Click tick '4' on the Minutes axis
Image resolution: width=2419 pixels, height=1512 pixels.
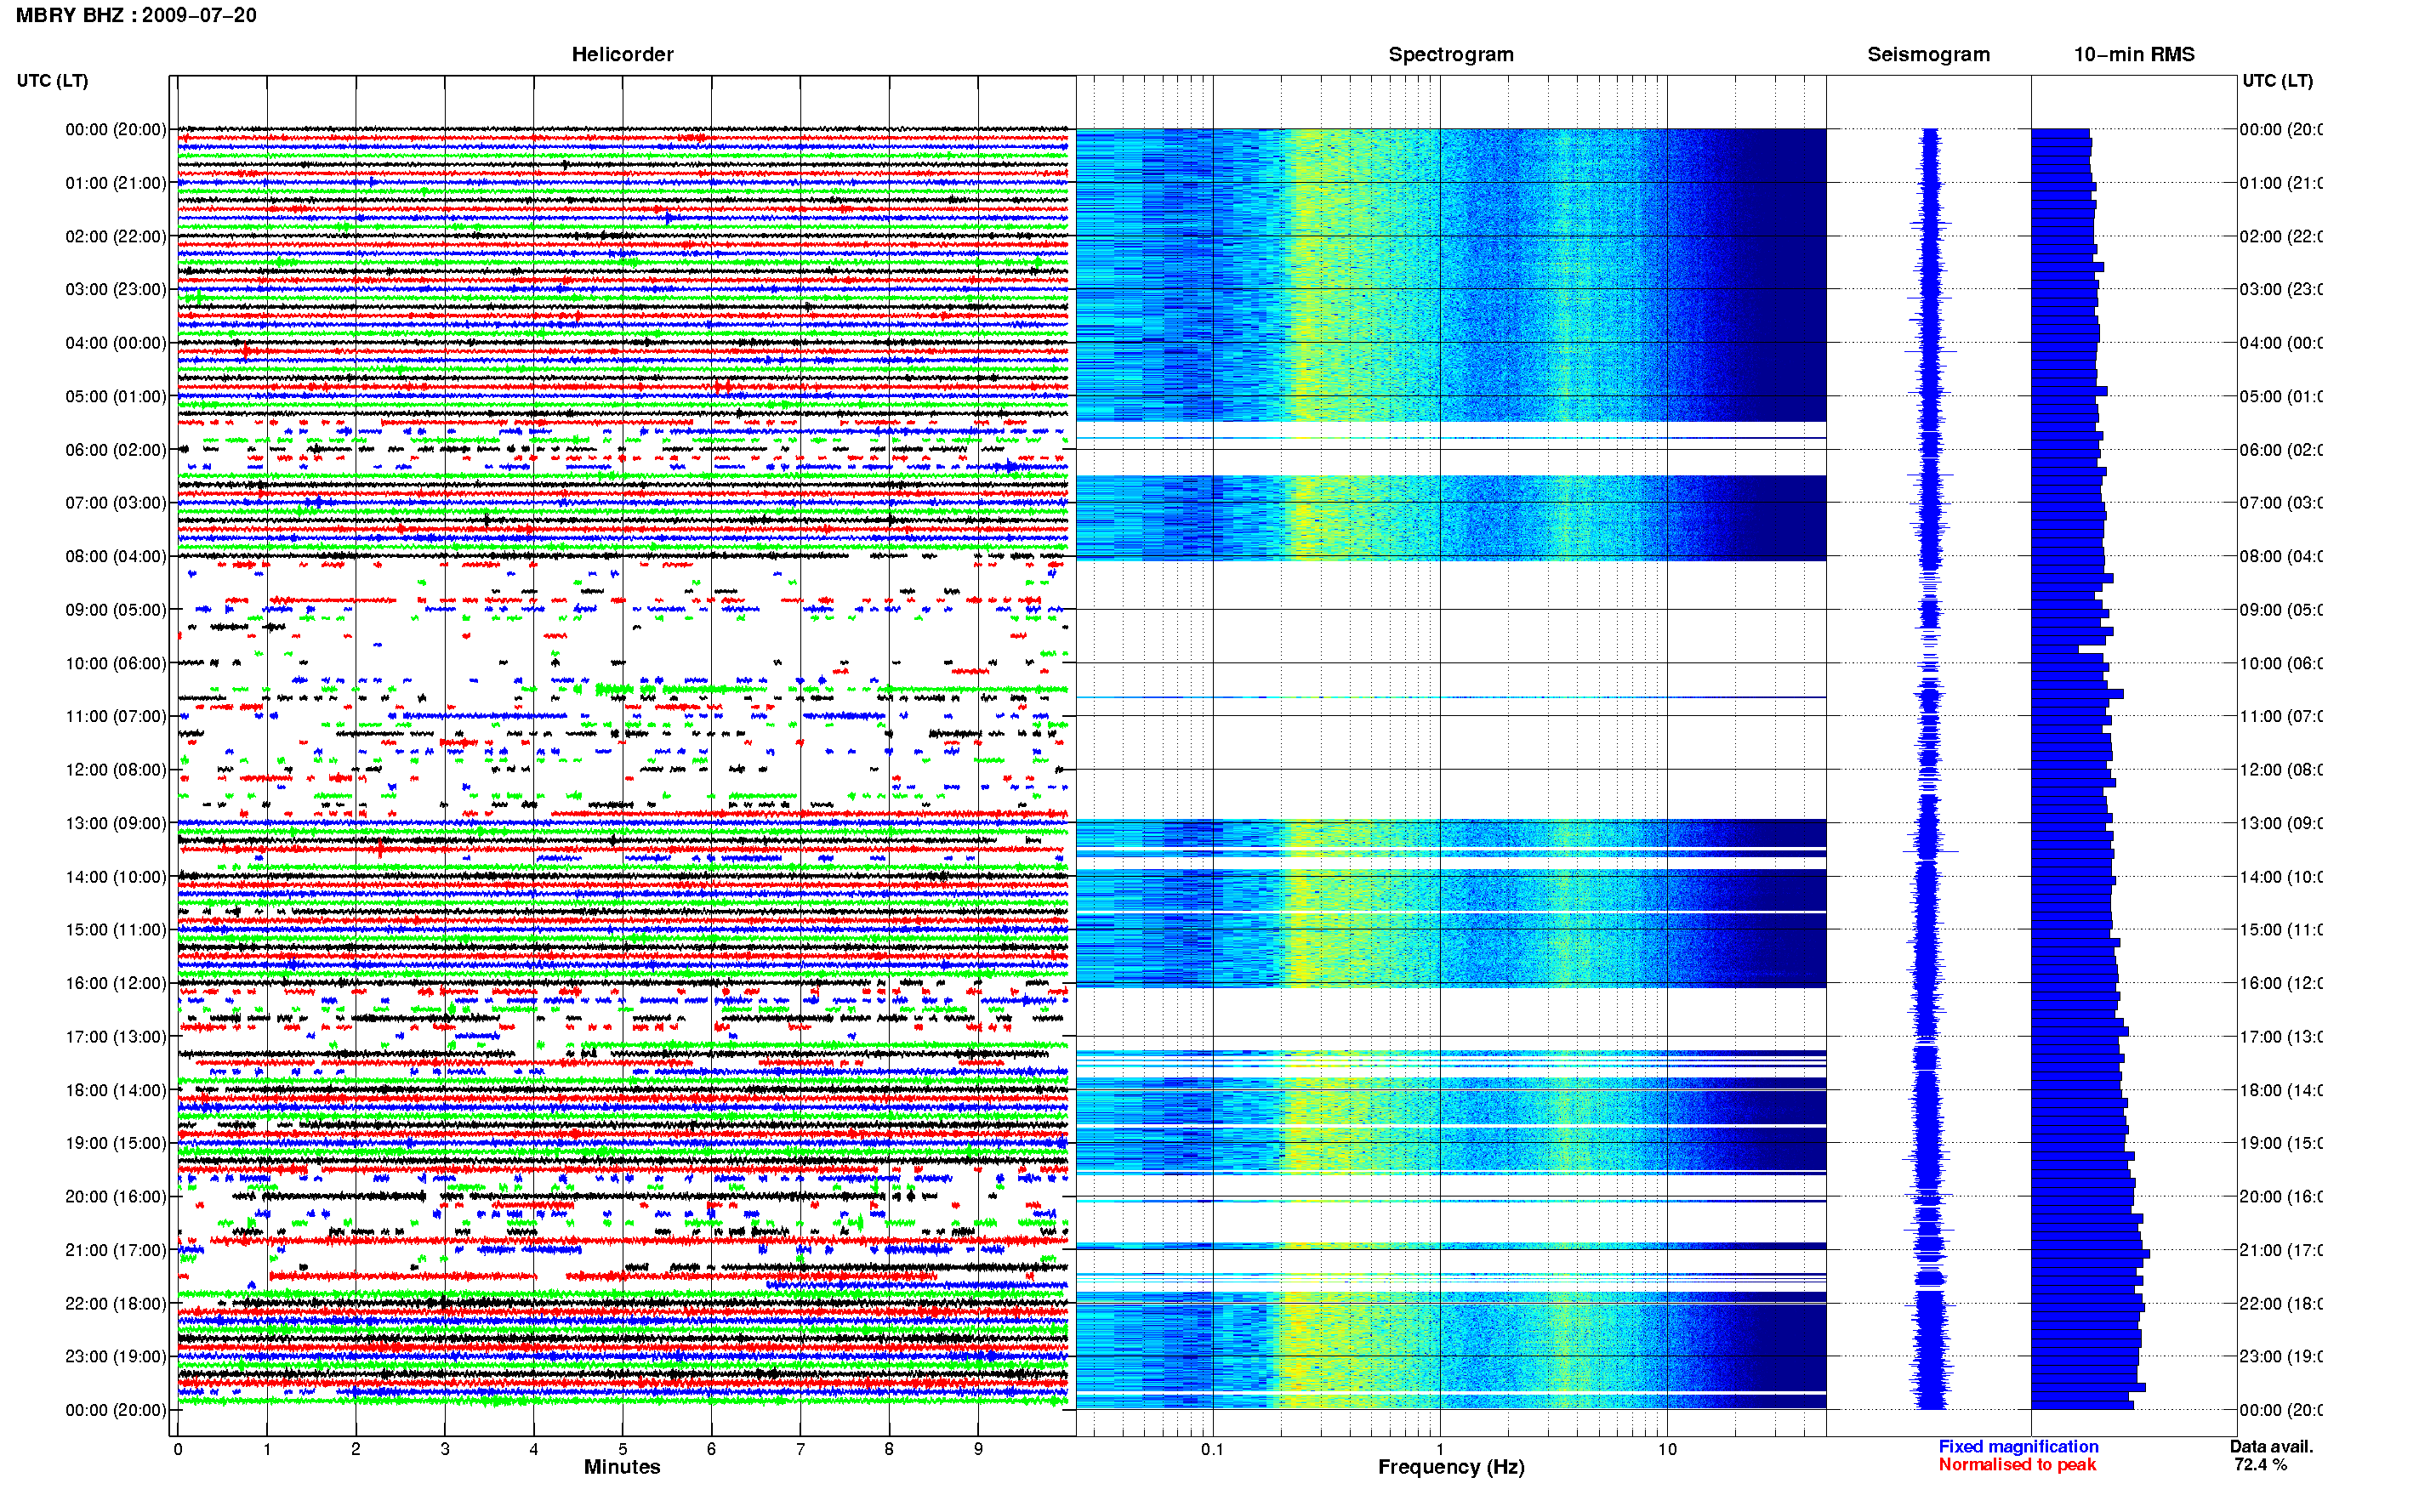point(533,1449)
